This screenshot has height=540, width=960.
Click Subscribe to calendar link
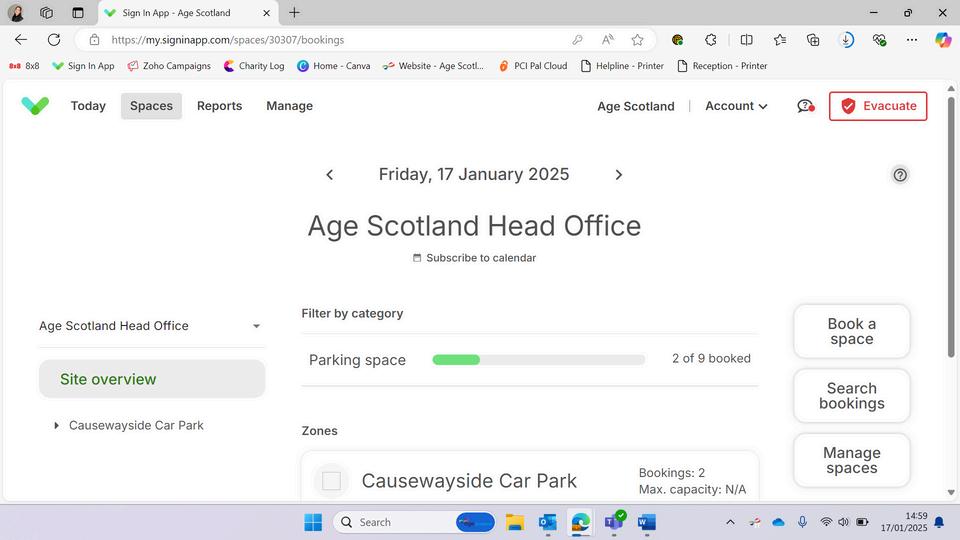474,258
